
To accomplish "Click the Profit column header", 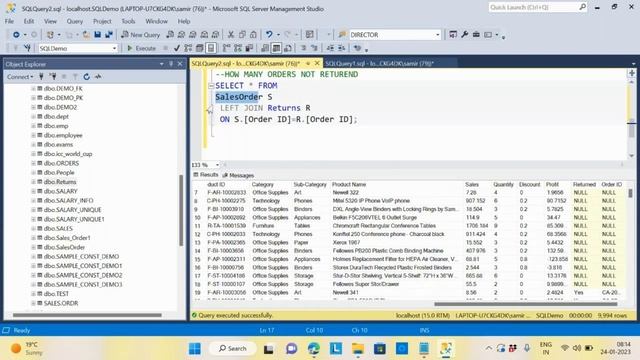I will click(552, 184).
